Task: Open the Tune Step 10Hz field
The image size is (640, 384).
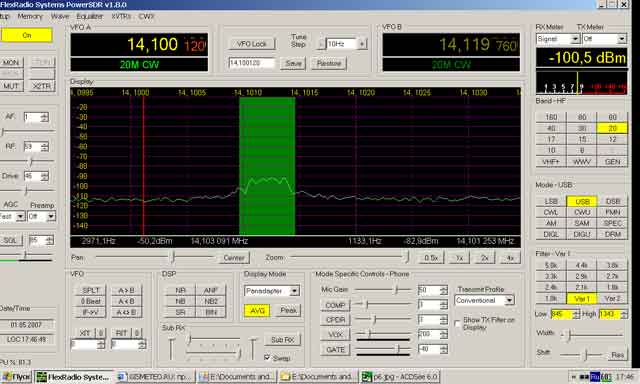Action: 341,44
